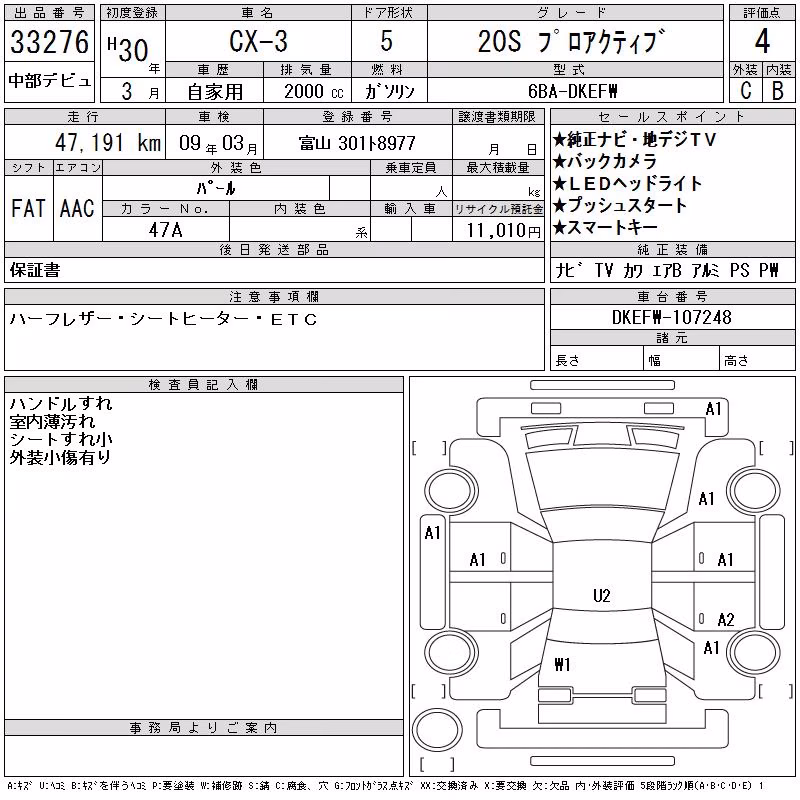This screenshot has width=800, height=800.
Task: Click the color number 47A field
Action: pyautogui.click(x=166, y=229)
